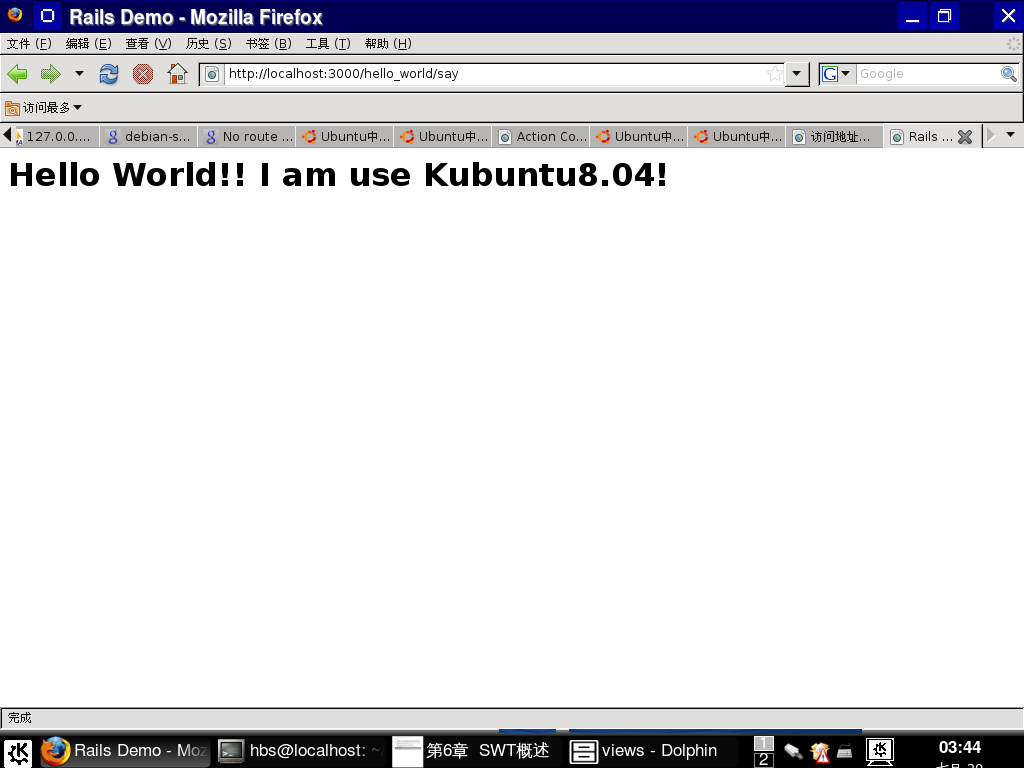
Task: Click the site identity icon in the address bar
Action: click(x=212, y=74)
